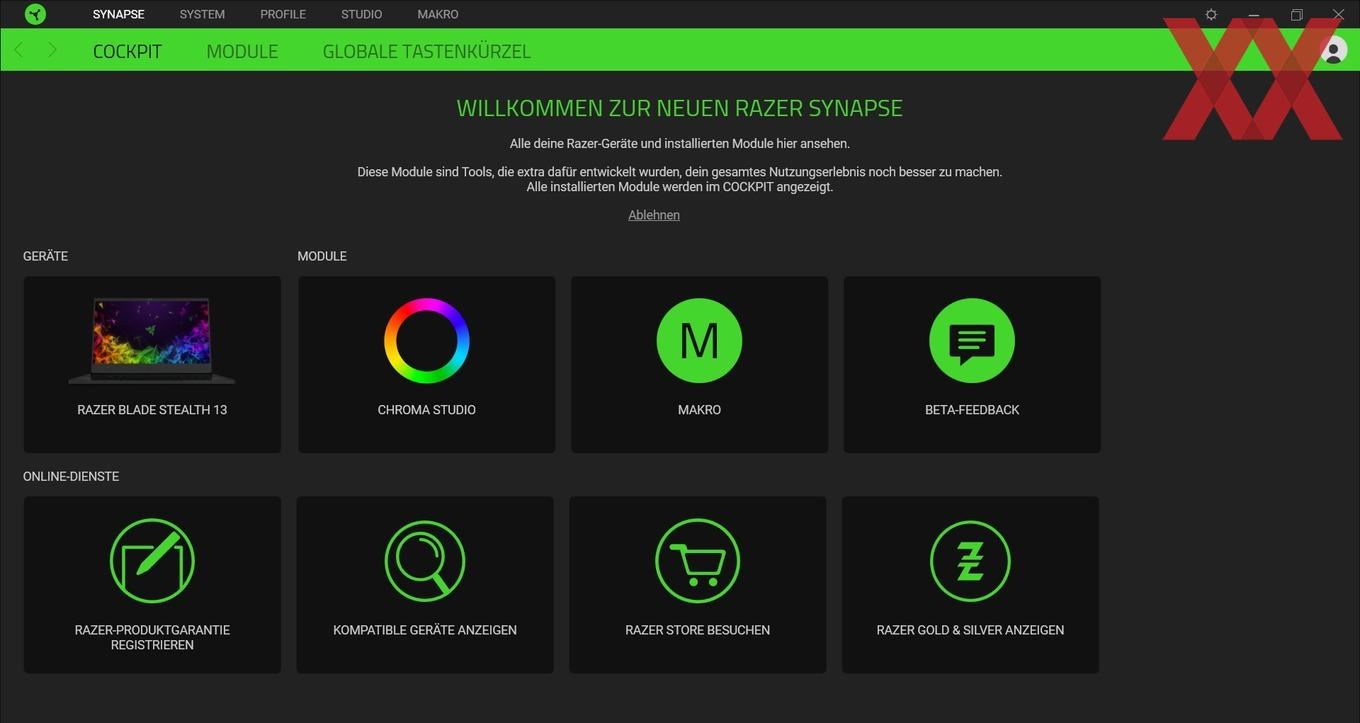Go forward with the right arrow
Viewport: 1360px width, 723px height.
(52, 50)
